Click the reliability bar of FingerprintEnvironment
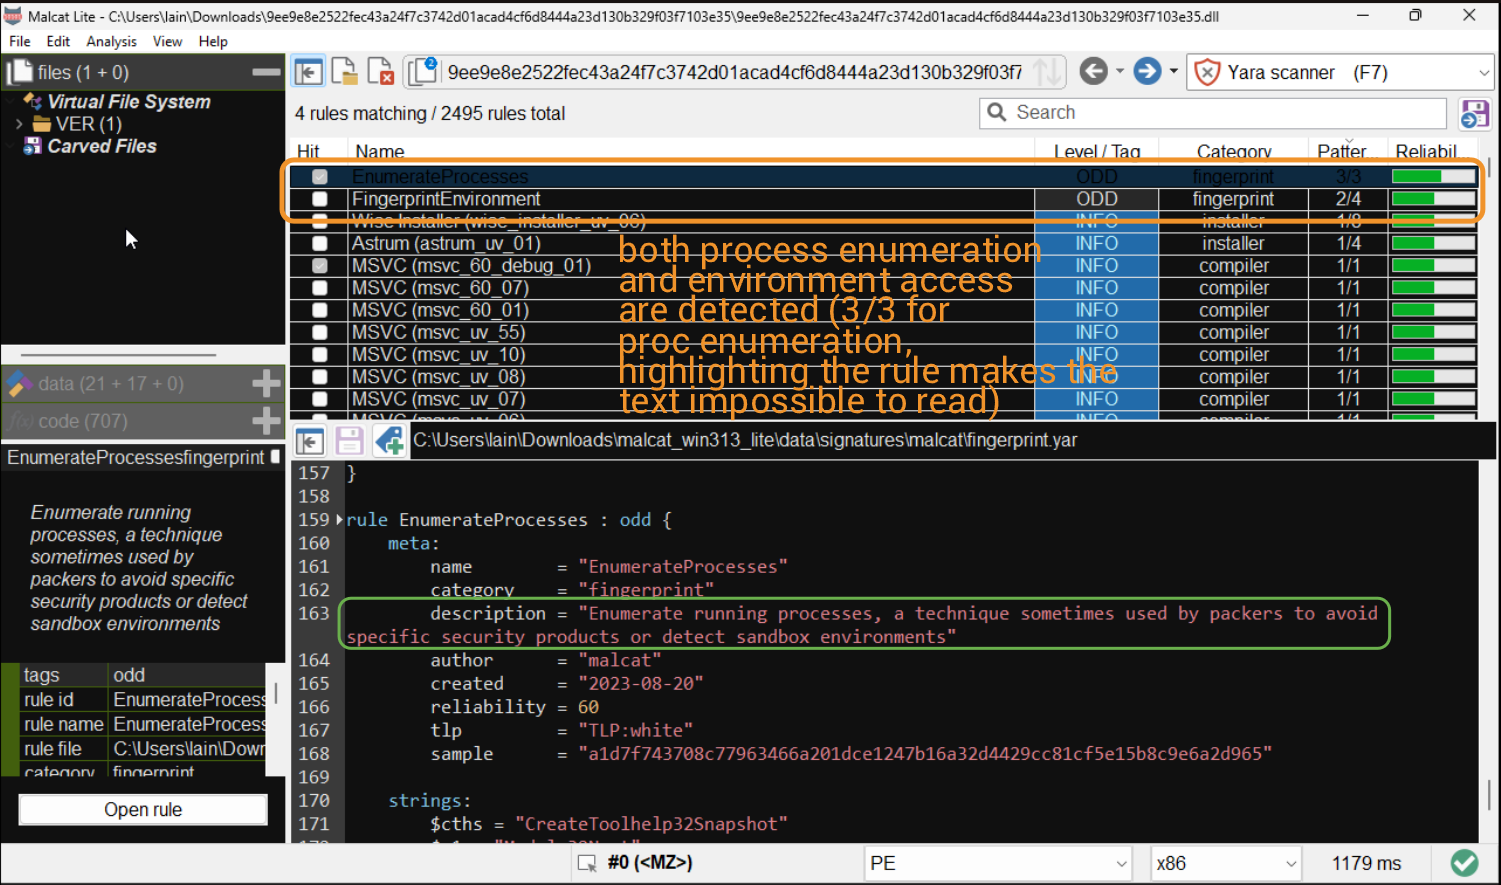 (1433, 199)
